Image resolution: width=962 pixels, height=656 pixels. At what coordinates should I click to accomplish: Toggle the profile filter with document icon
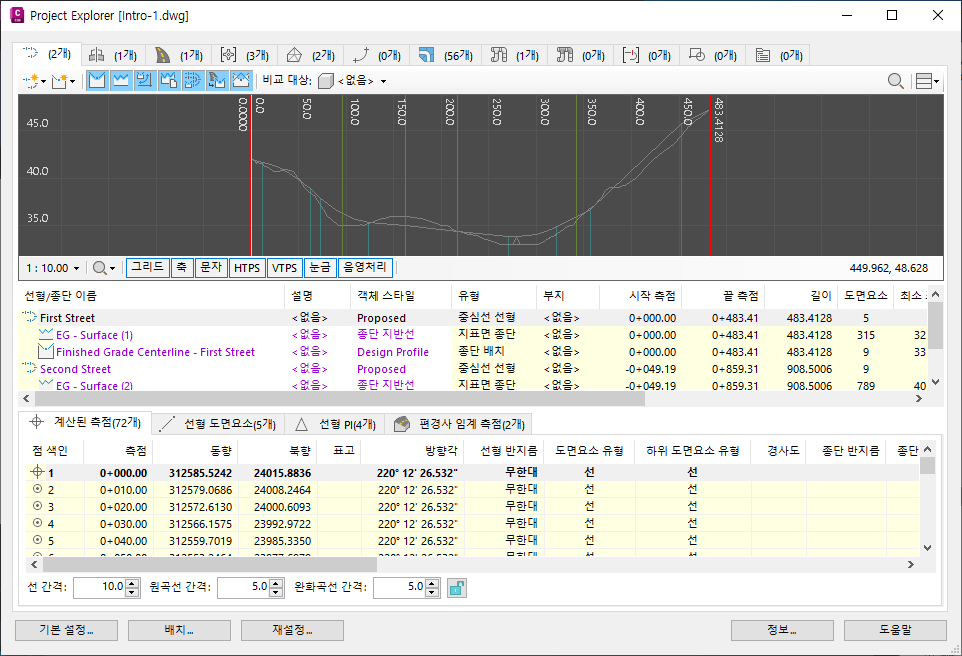169,80
